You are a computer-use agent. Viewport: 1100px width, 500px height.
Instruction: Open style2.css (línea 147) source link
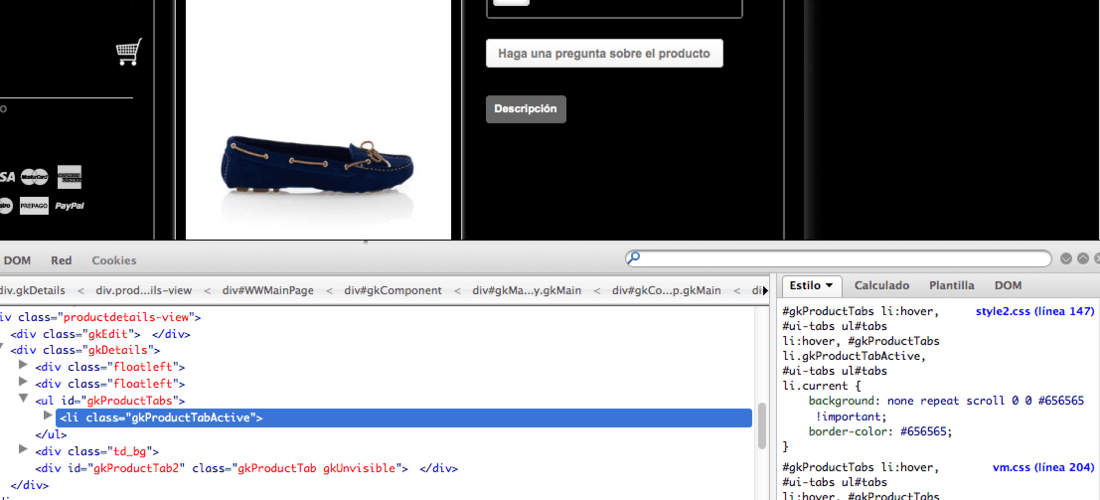pos(1035,311)
